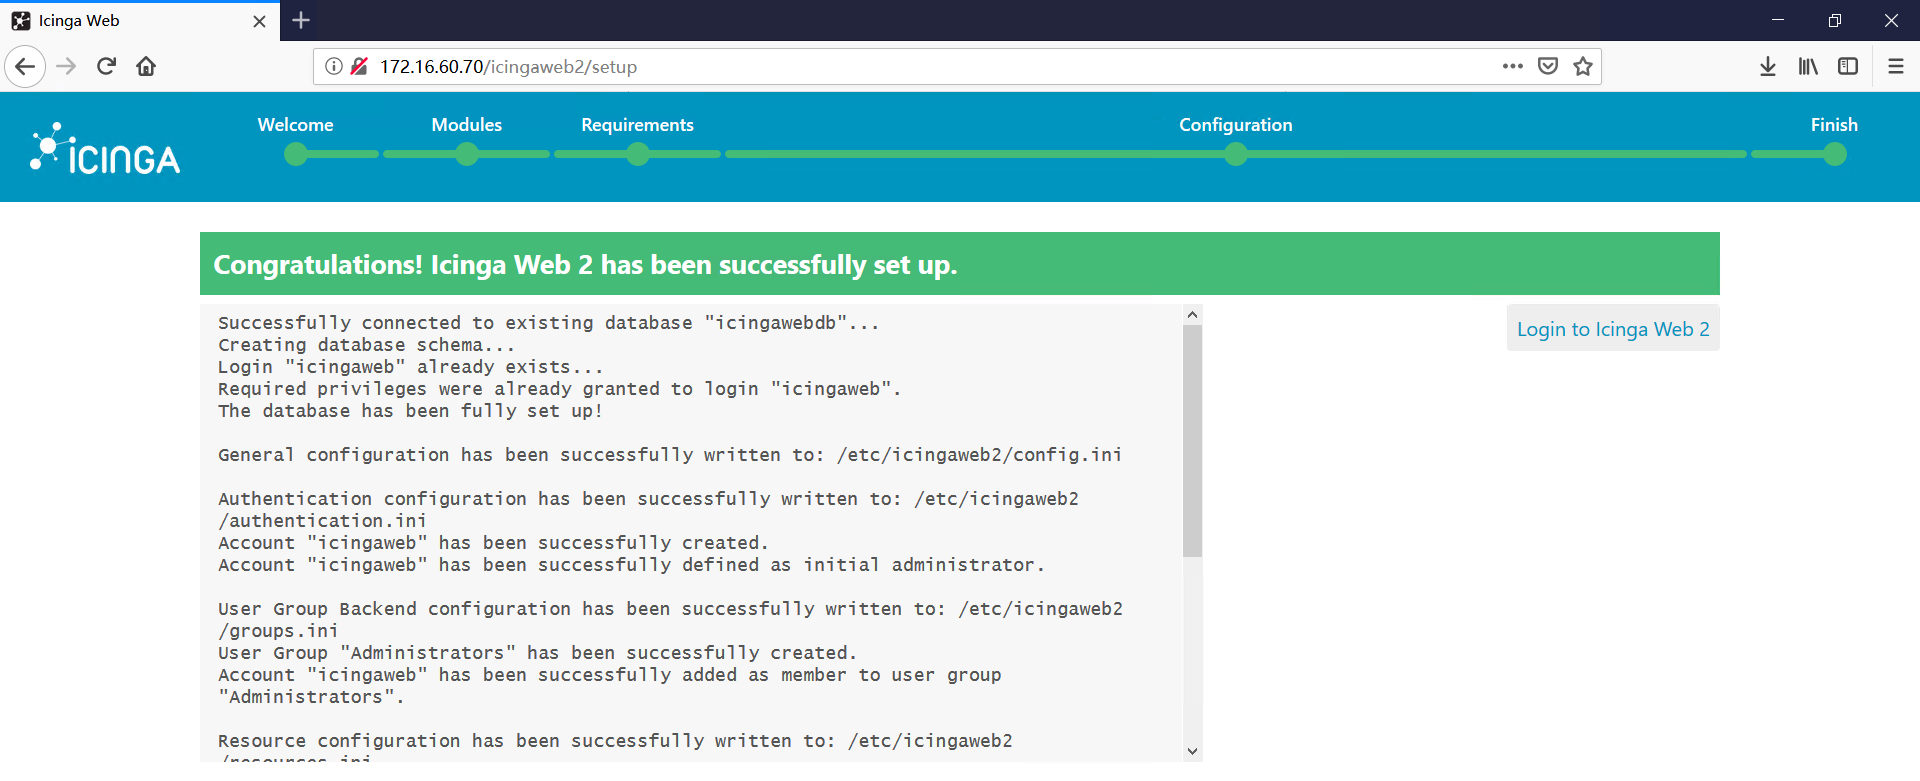
Task: Restore down the browser window
Action: [1834, 20]
